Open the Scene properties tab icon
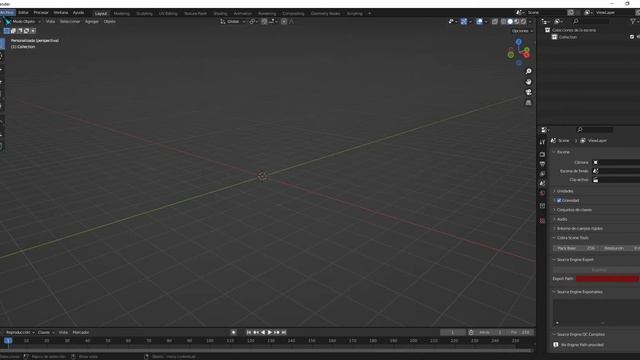This screenshot has width=640, height=360. (542, 184)
